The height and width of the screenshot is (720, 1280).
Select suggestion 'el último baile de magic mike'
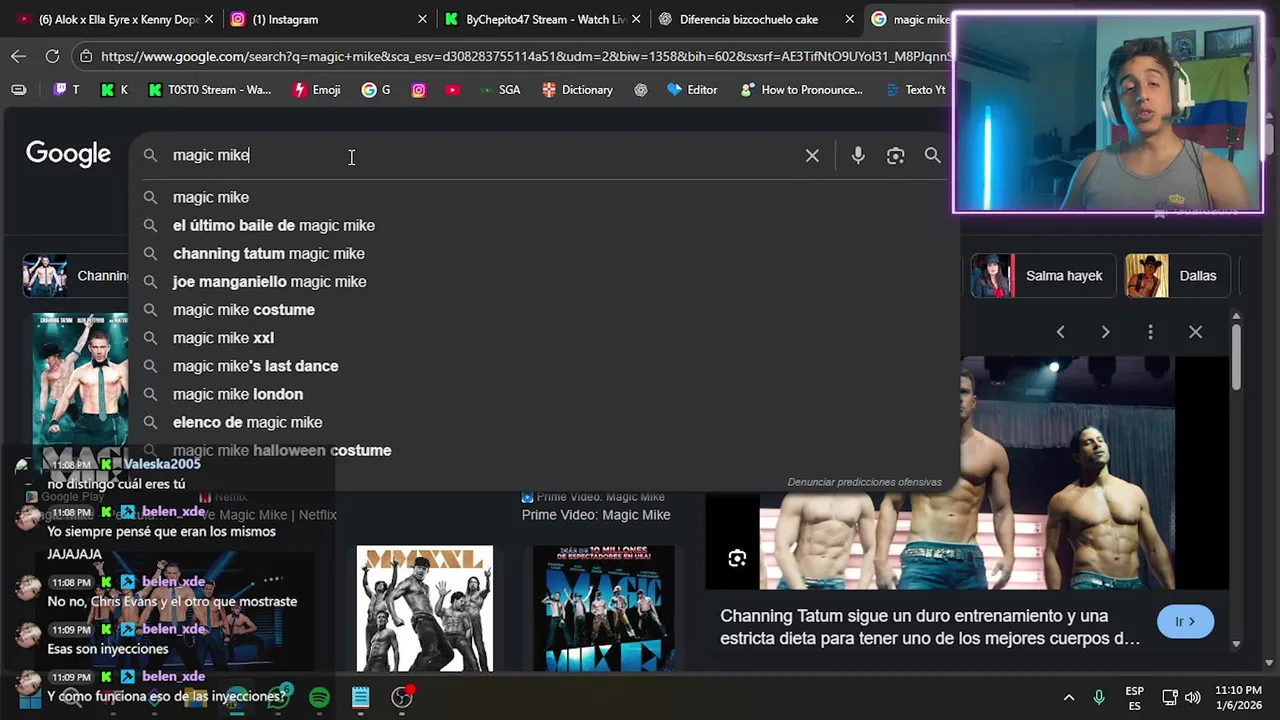pos(544,225)
